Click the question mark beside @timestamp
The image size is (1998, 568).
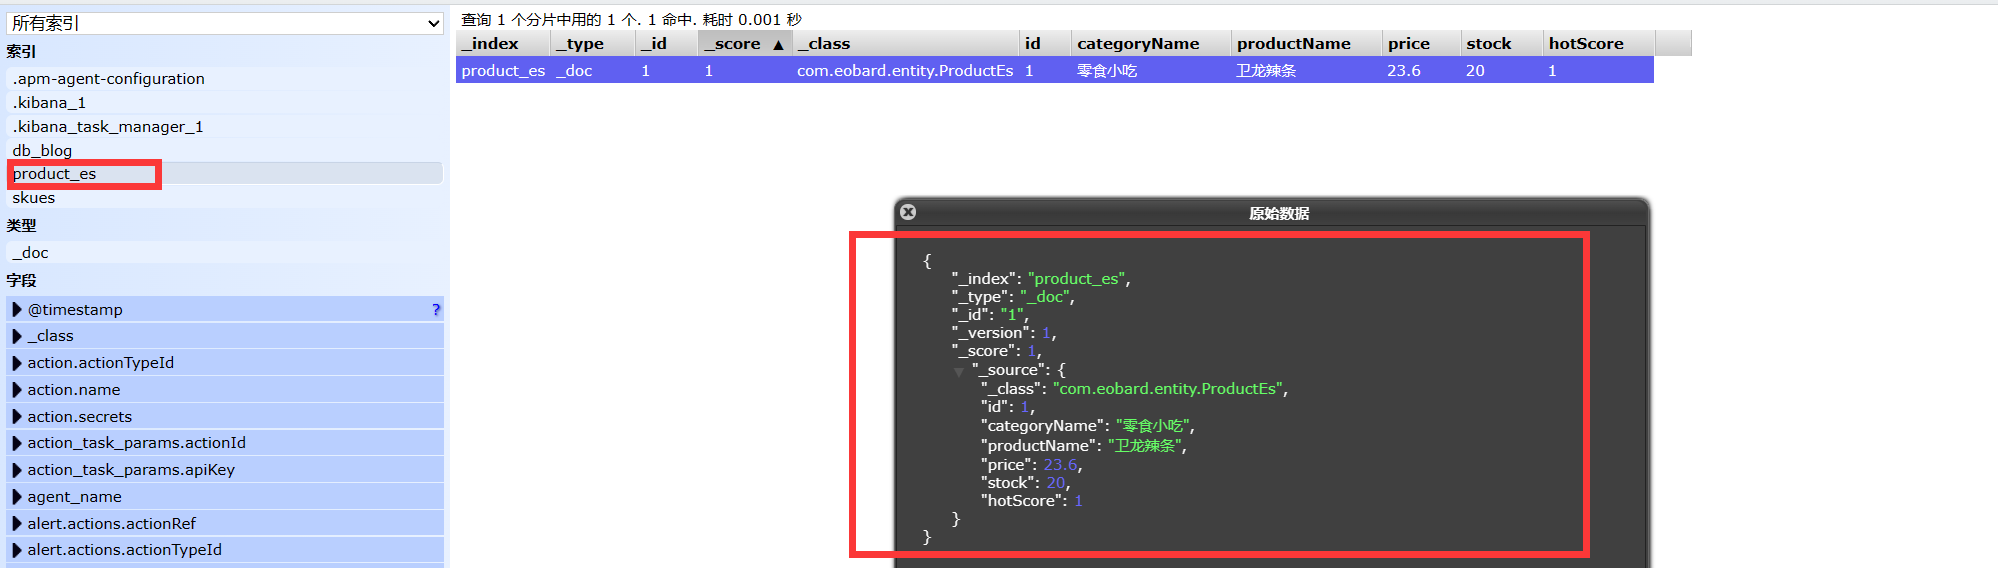435,310
